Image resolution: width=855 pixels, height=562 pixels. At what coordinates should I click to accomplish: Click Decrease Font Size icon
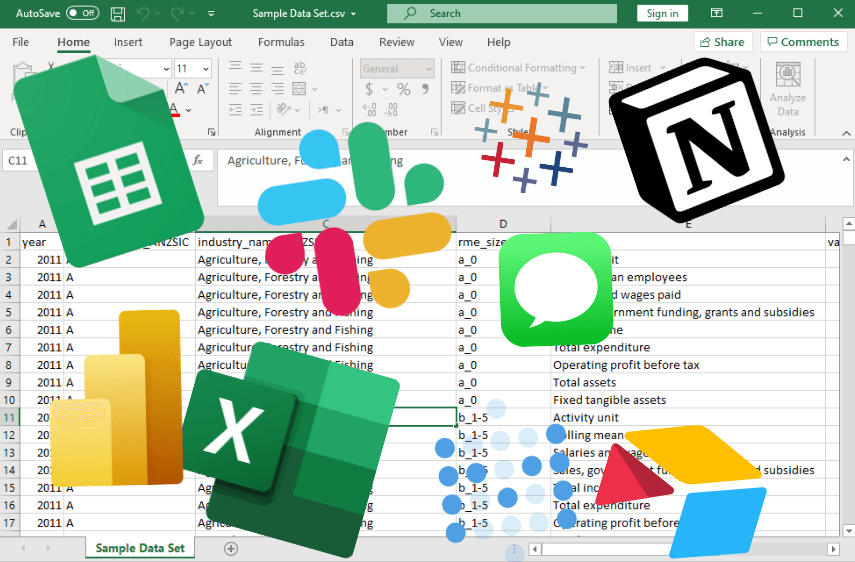pyautogui.click(x=203, y=88)
